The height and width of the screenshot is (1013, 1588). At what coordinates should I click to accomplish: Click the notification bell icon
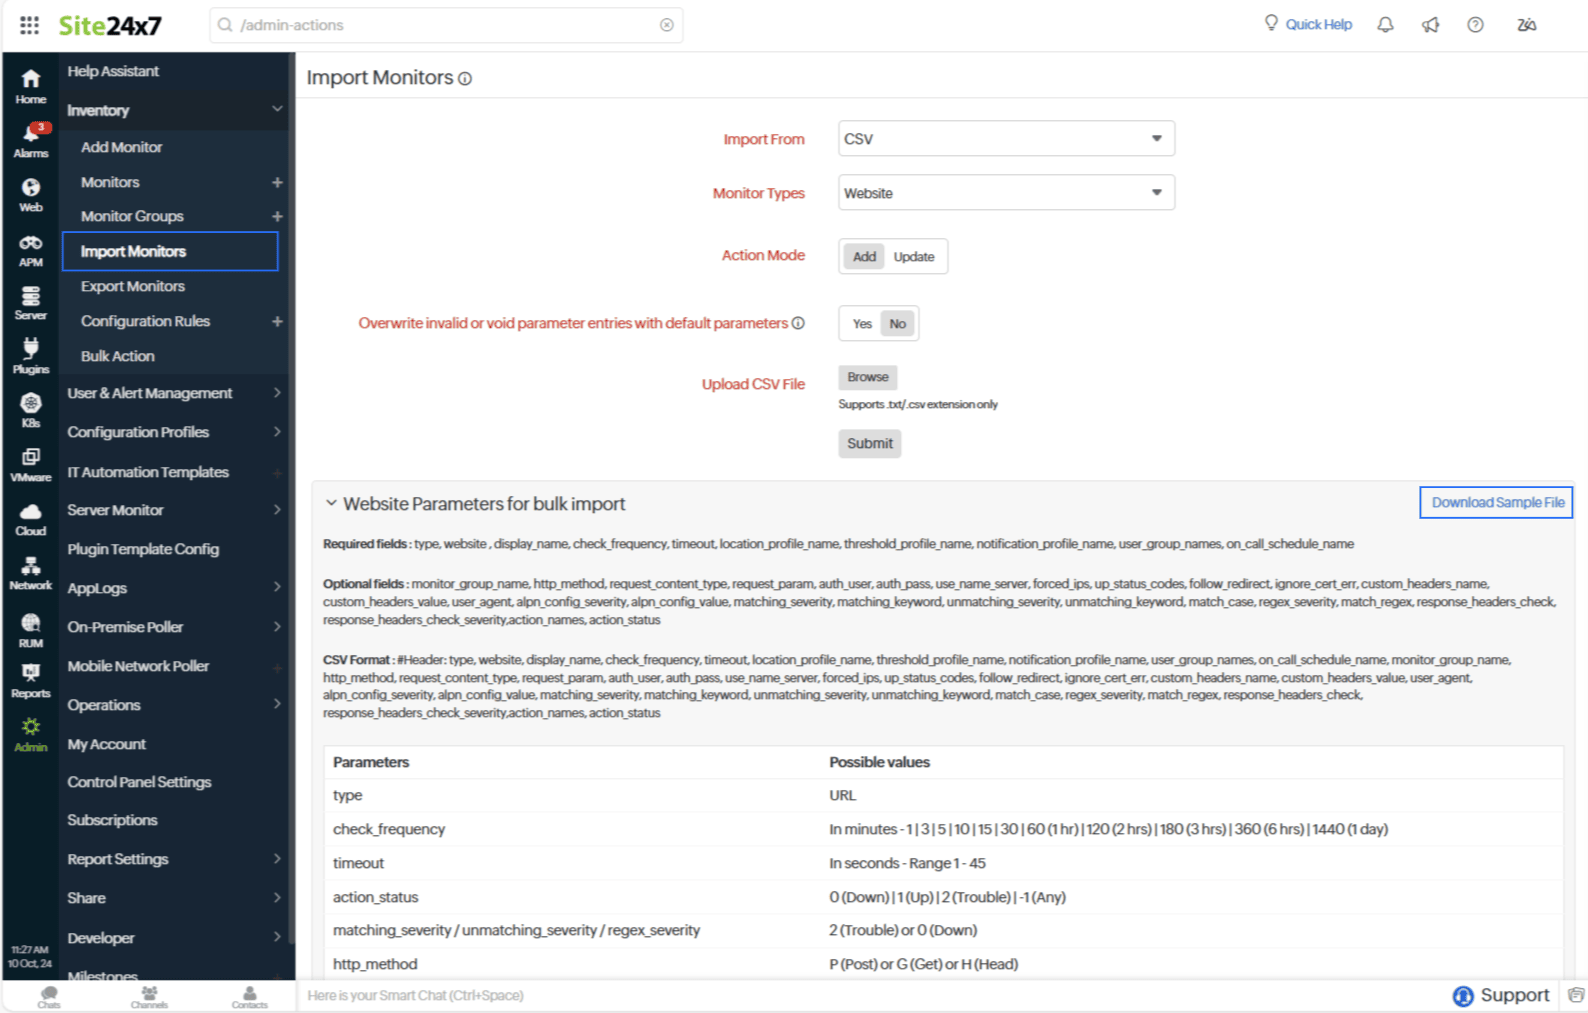click(x=1385, y=25)
